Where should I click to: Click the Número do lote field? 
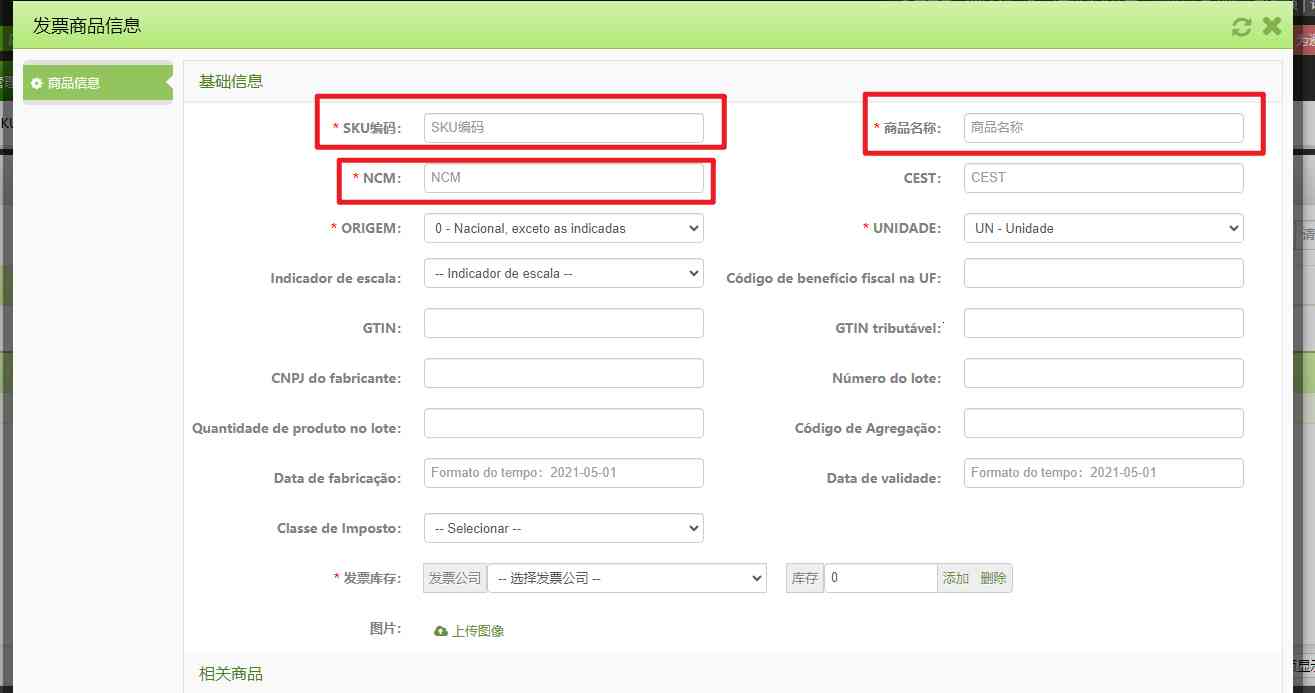(1103, 373)
